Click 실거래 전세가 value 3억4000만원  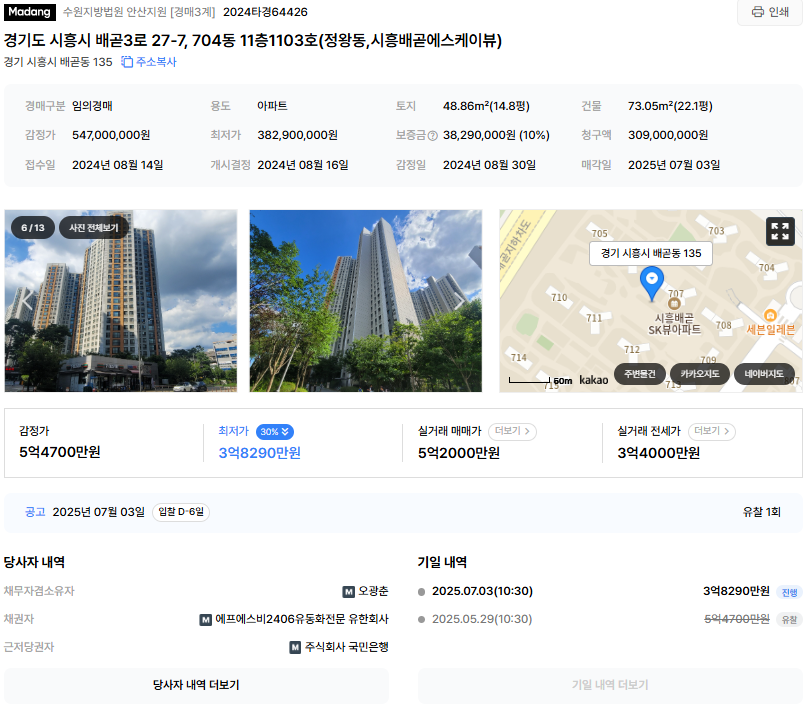click(x=659, y=453)
